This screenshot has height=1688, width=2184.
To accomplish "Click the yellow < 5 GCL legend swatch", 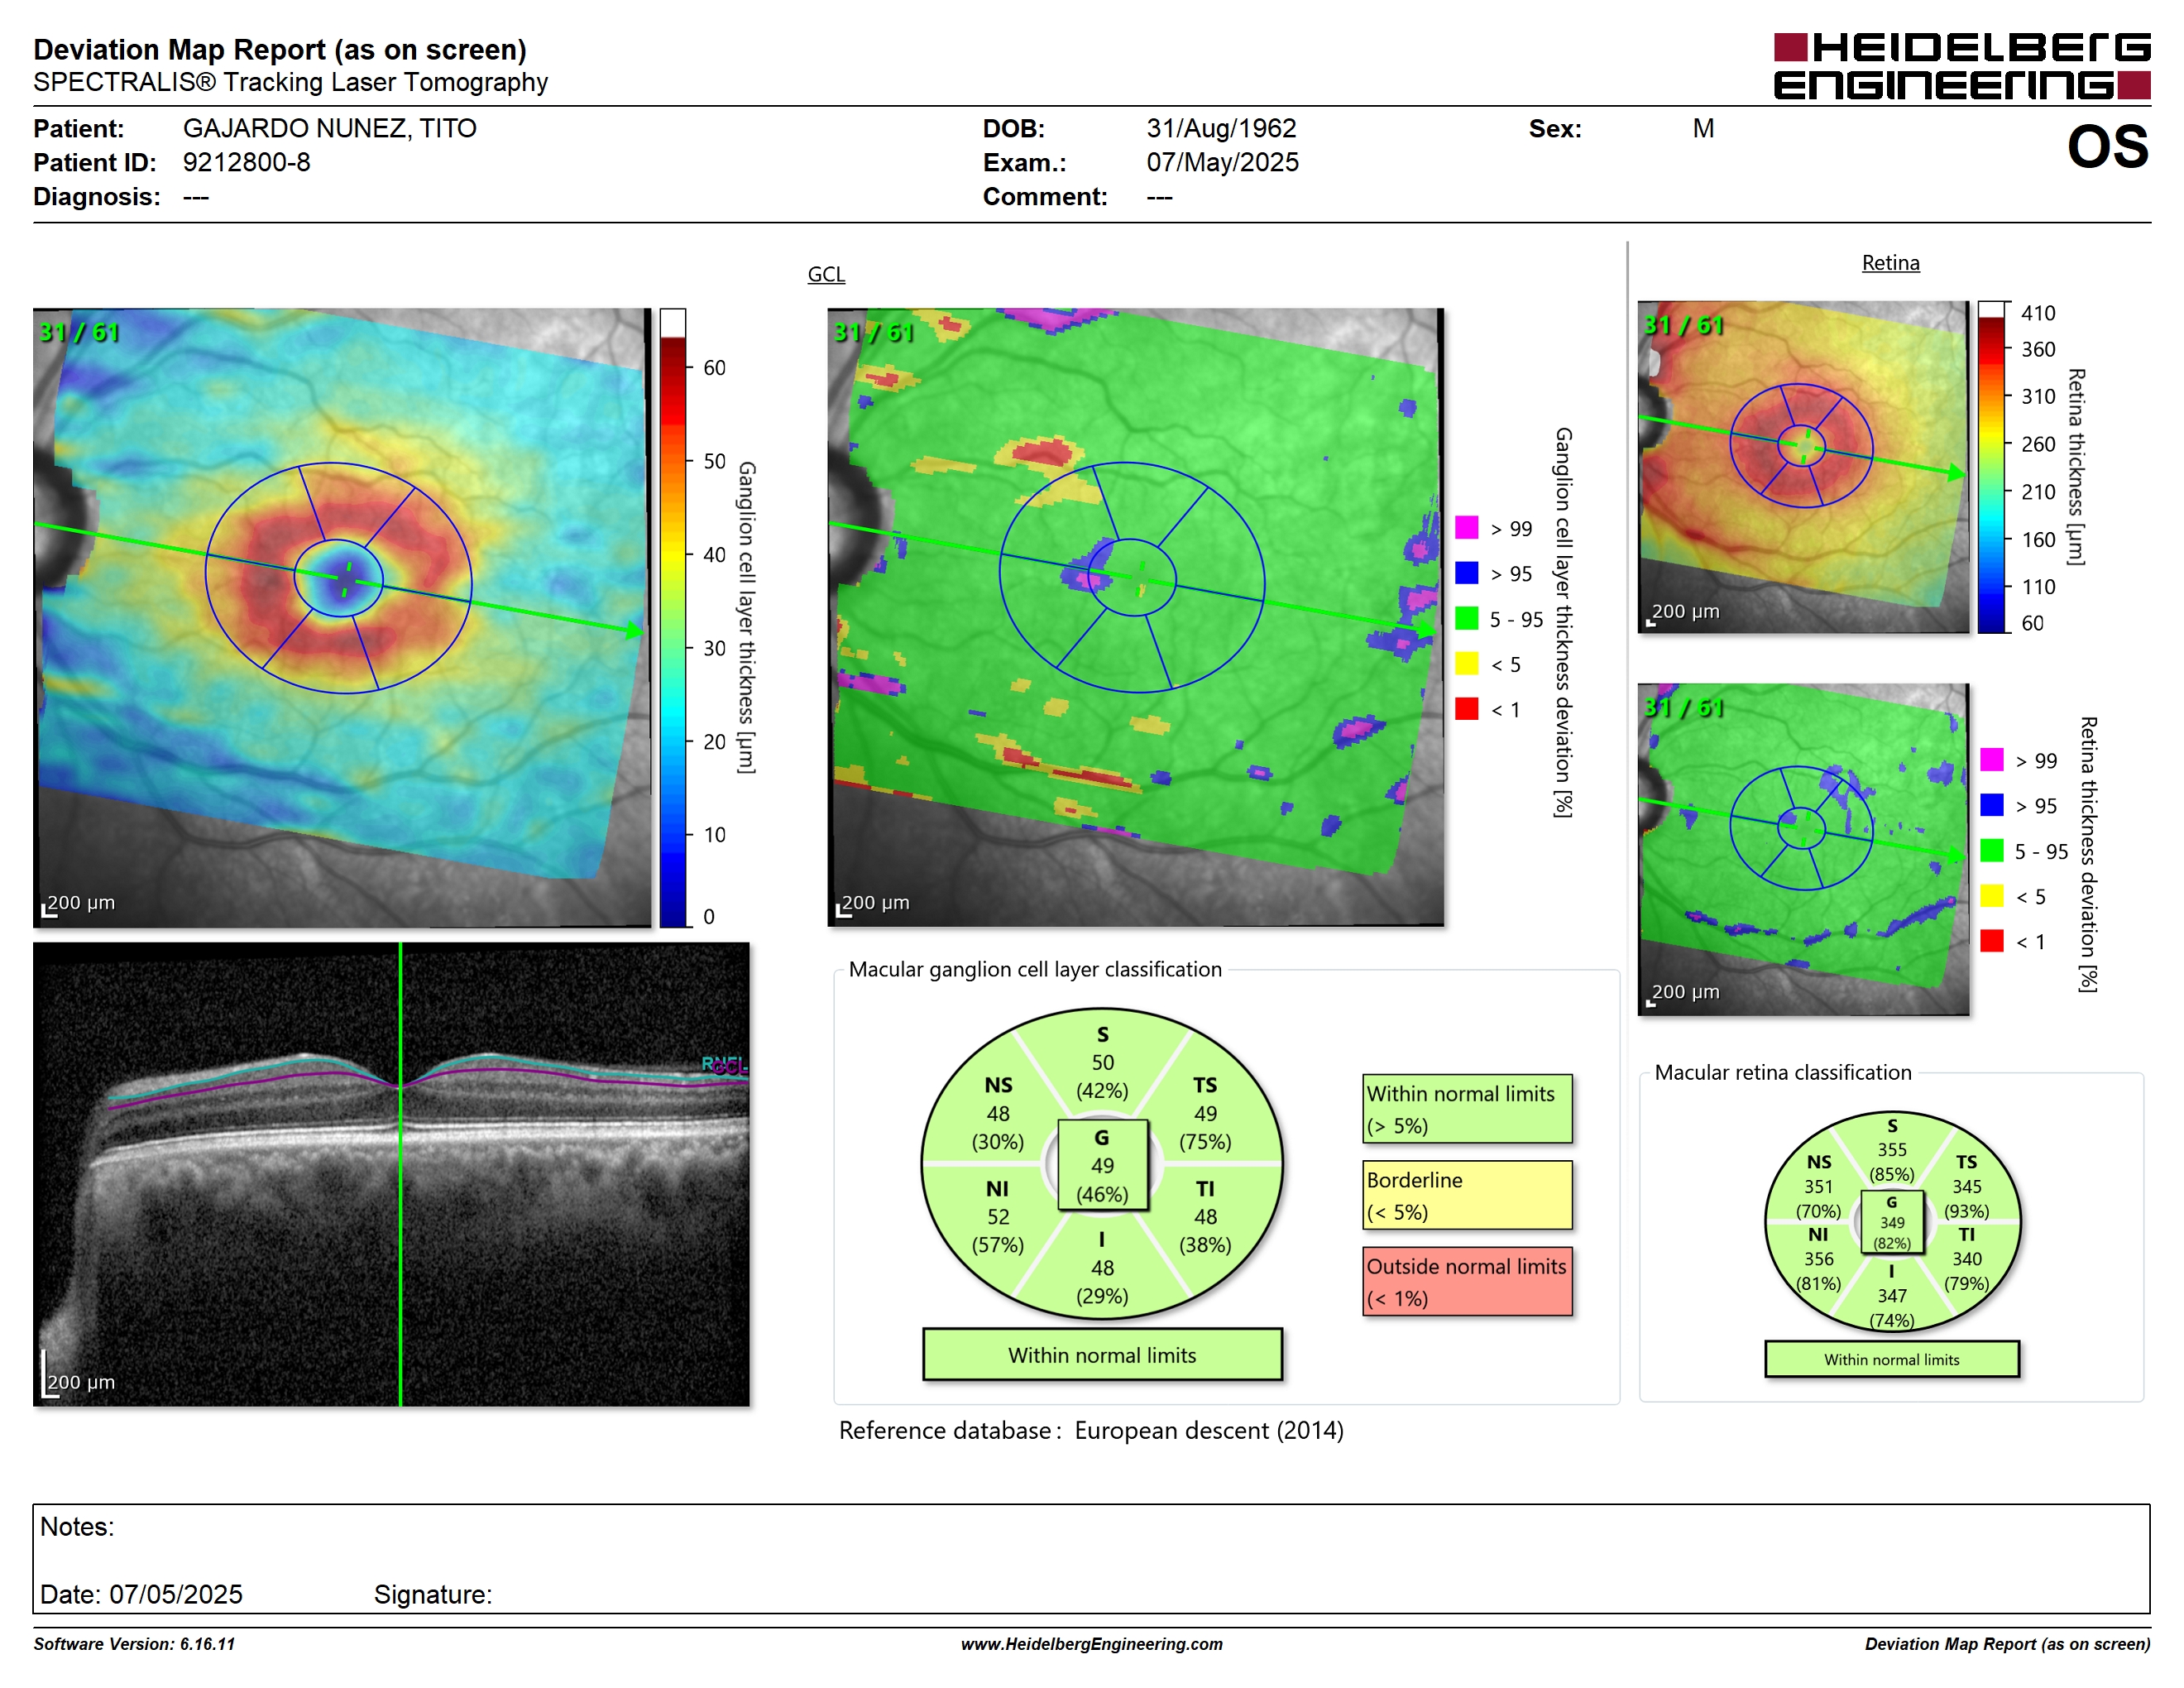I will 1466,663.
